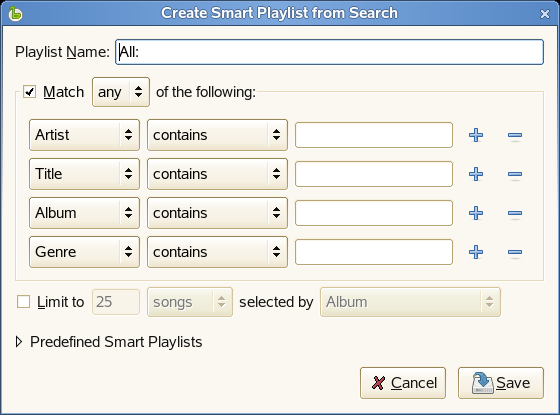Add a rule after the Genre row
Viewport: 560px width, 415px height.
(476, 252)
